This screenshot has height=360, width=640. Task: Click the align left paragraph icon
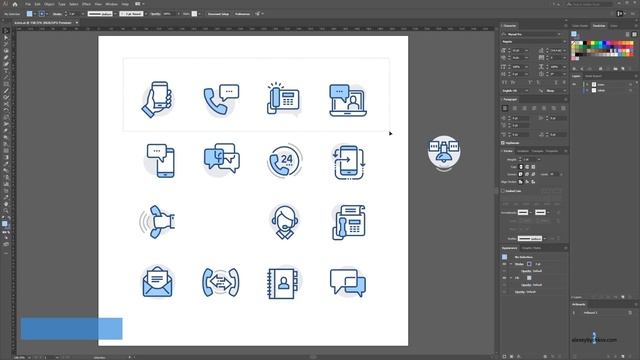click(505, 108)
